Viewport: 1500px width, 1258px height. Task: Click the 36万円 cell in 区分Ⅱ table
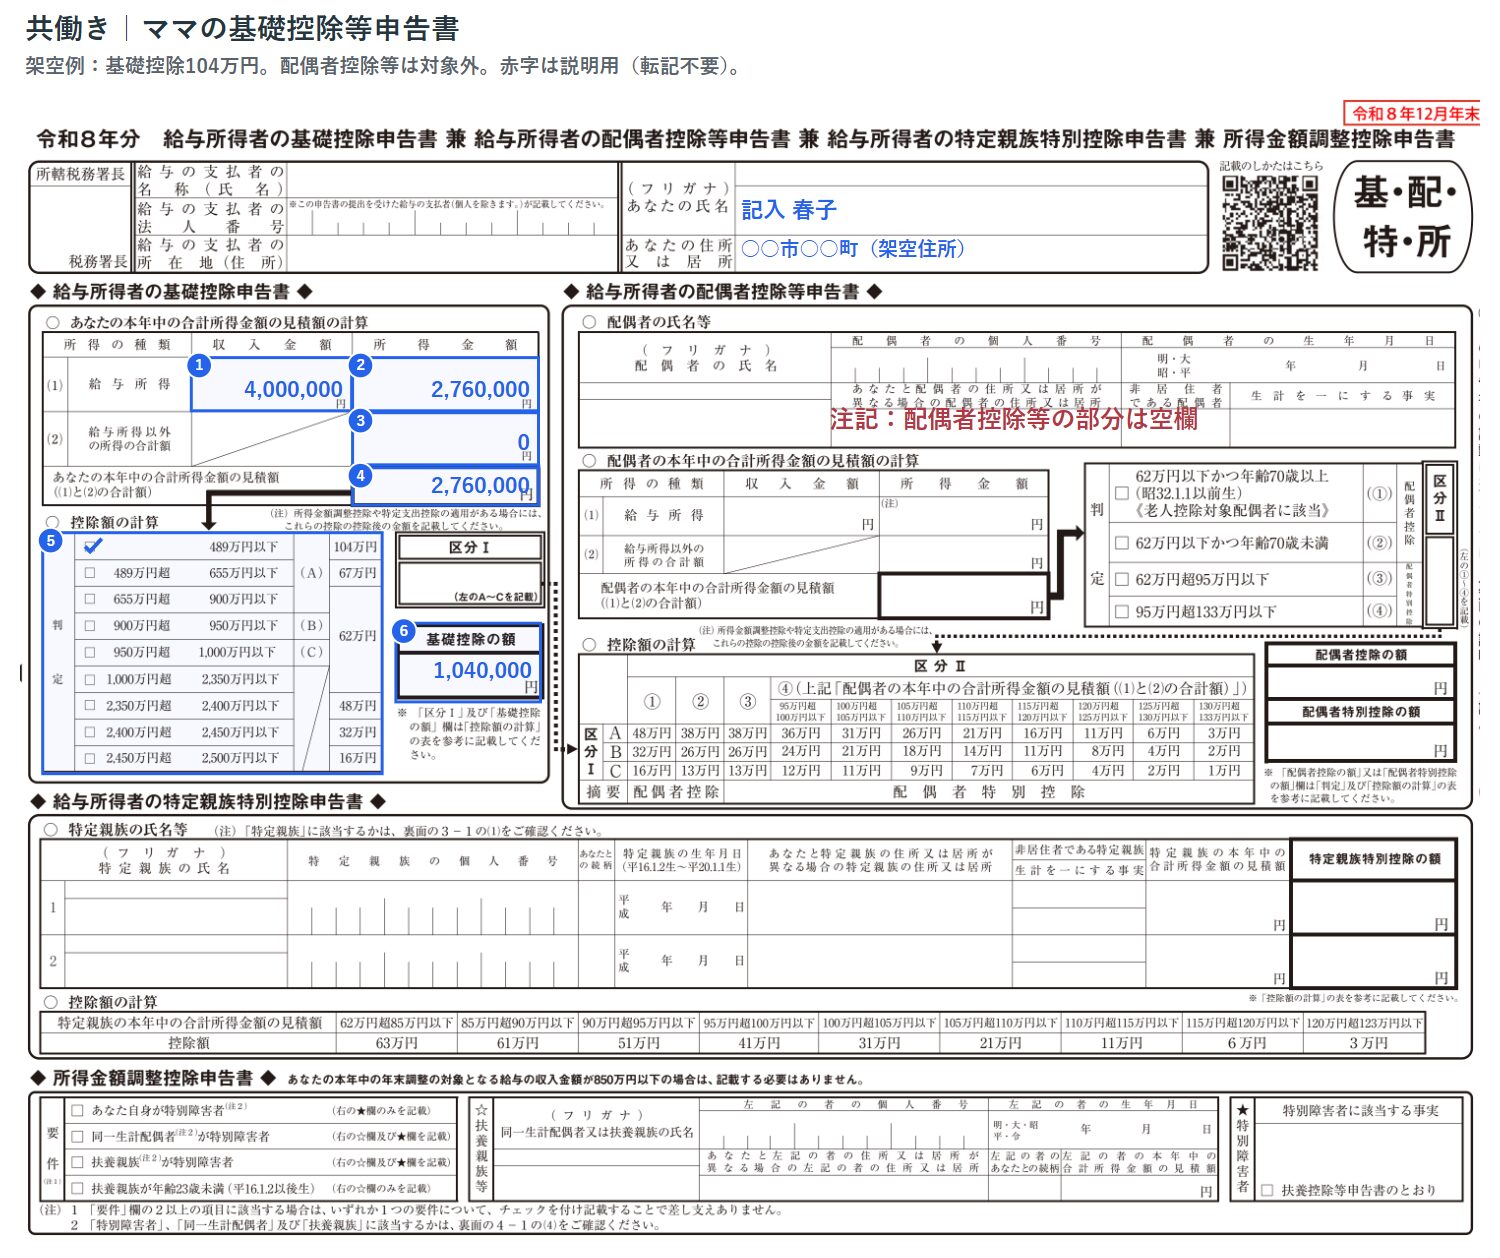[801, 733]
